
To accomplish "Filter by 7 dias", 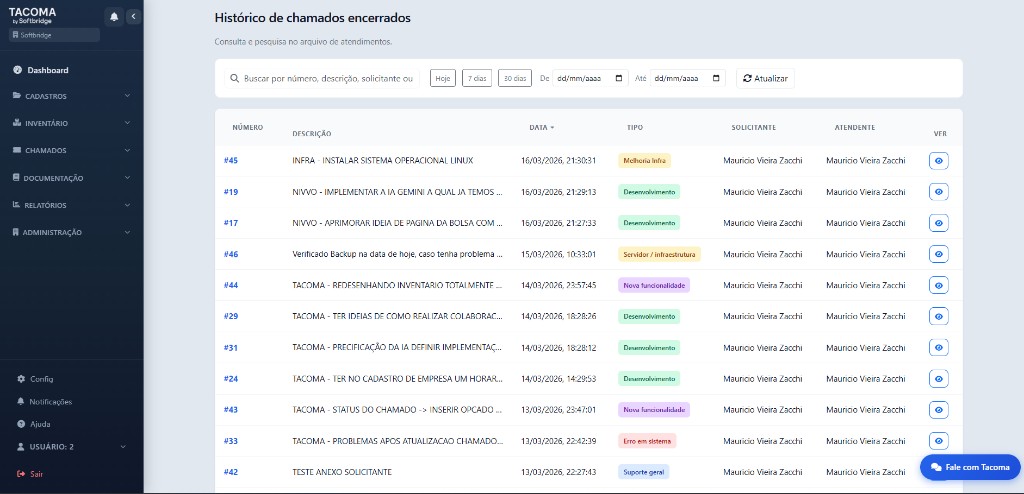I will (477, 78).
